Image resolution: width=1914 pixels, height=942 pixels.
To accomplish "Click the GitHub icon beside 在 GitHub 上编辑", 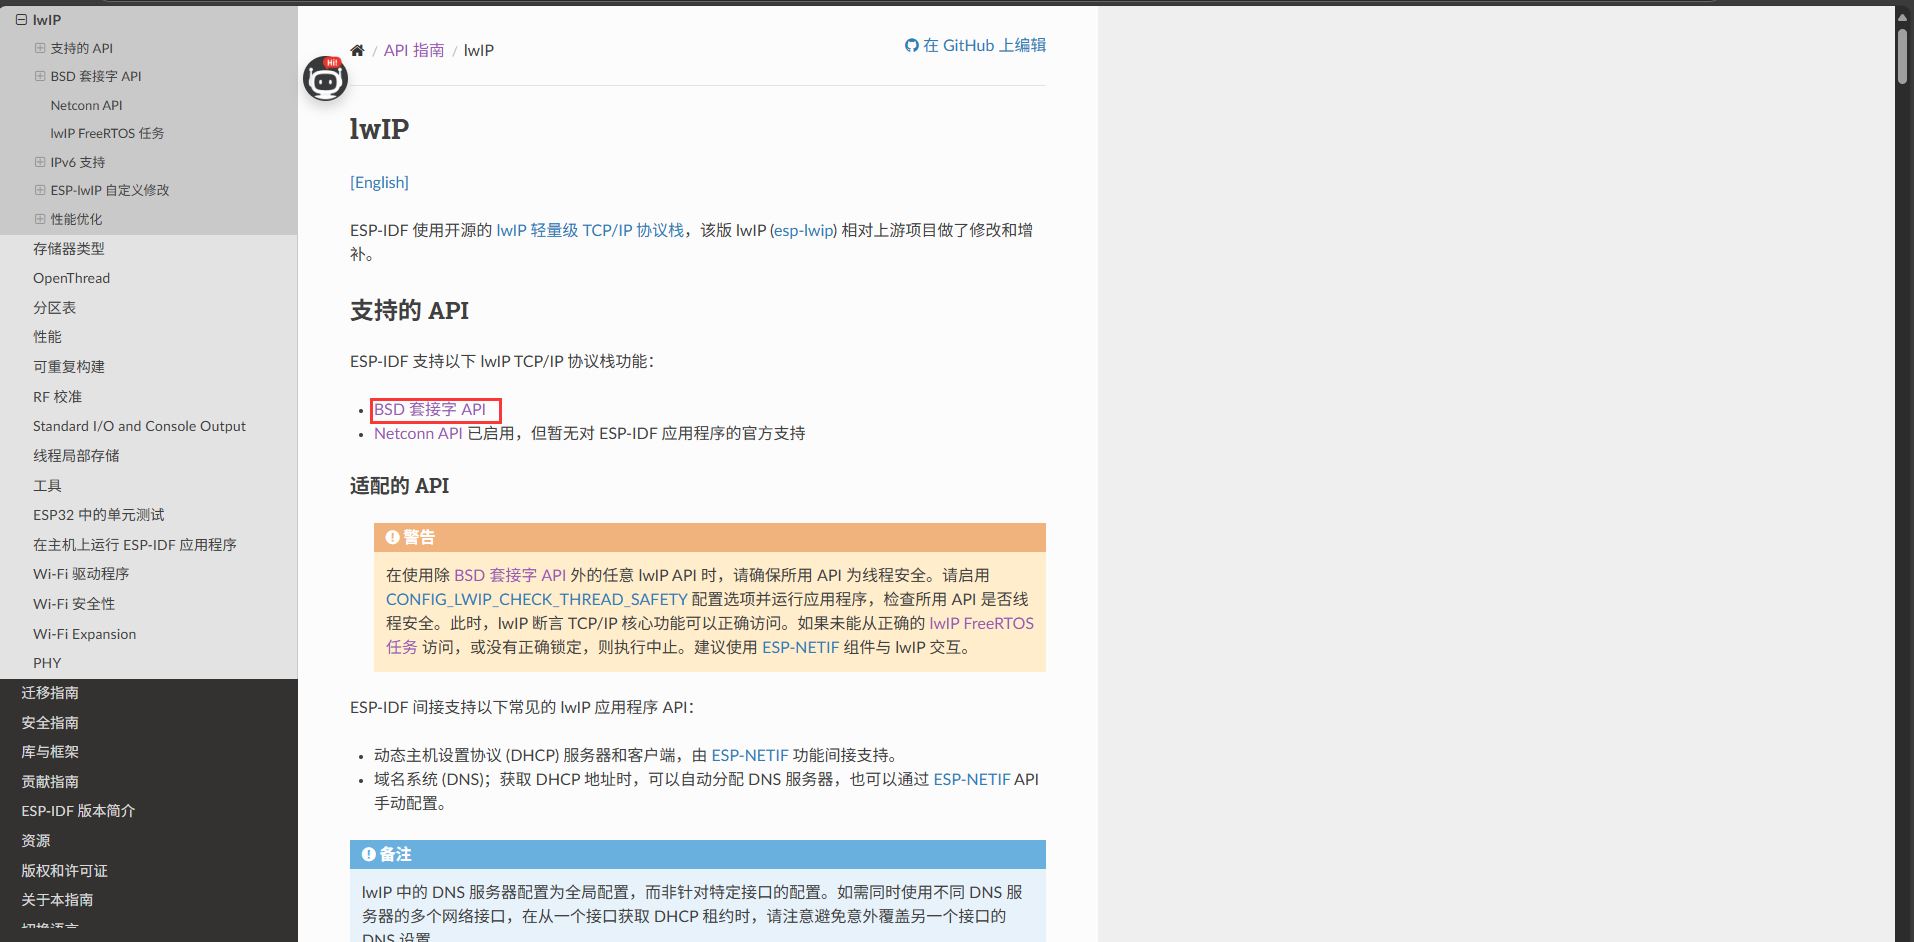I will (x=911, y=45).
